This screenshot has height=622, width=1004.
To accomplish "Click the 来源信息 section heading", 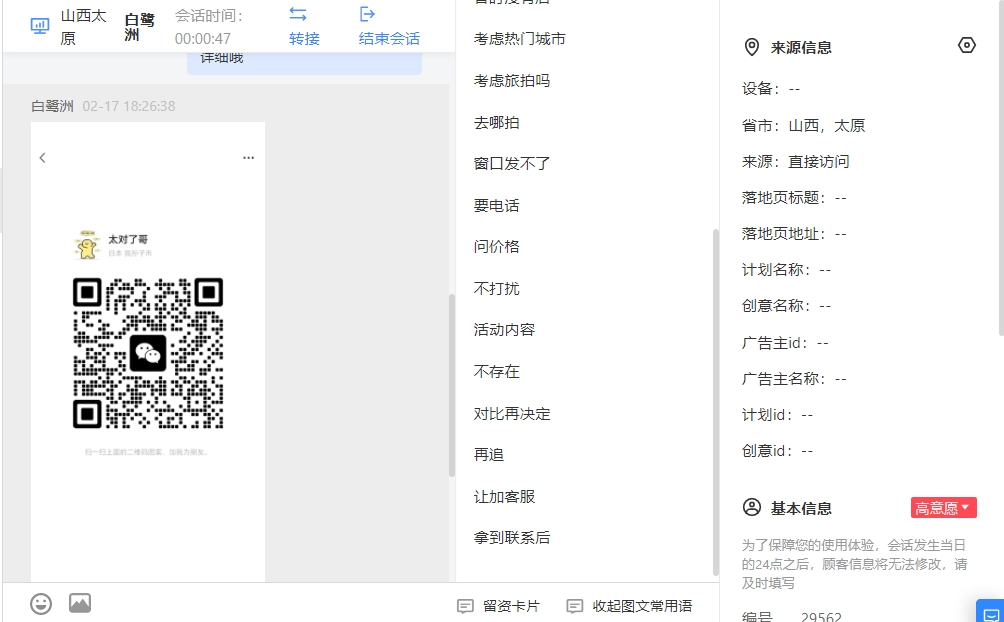I will coord(801,47).
